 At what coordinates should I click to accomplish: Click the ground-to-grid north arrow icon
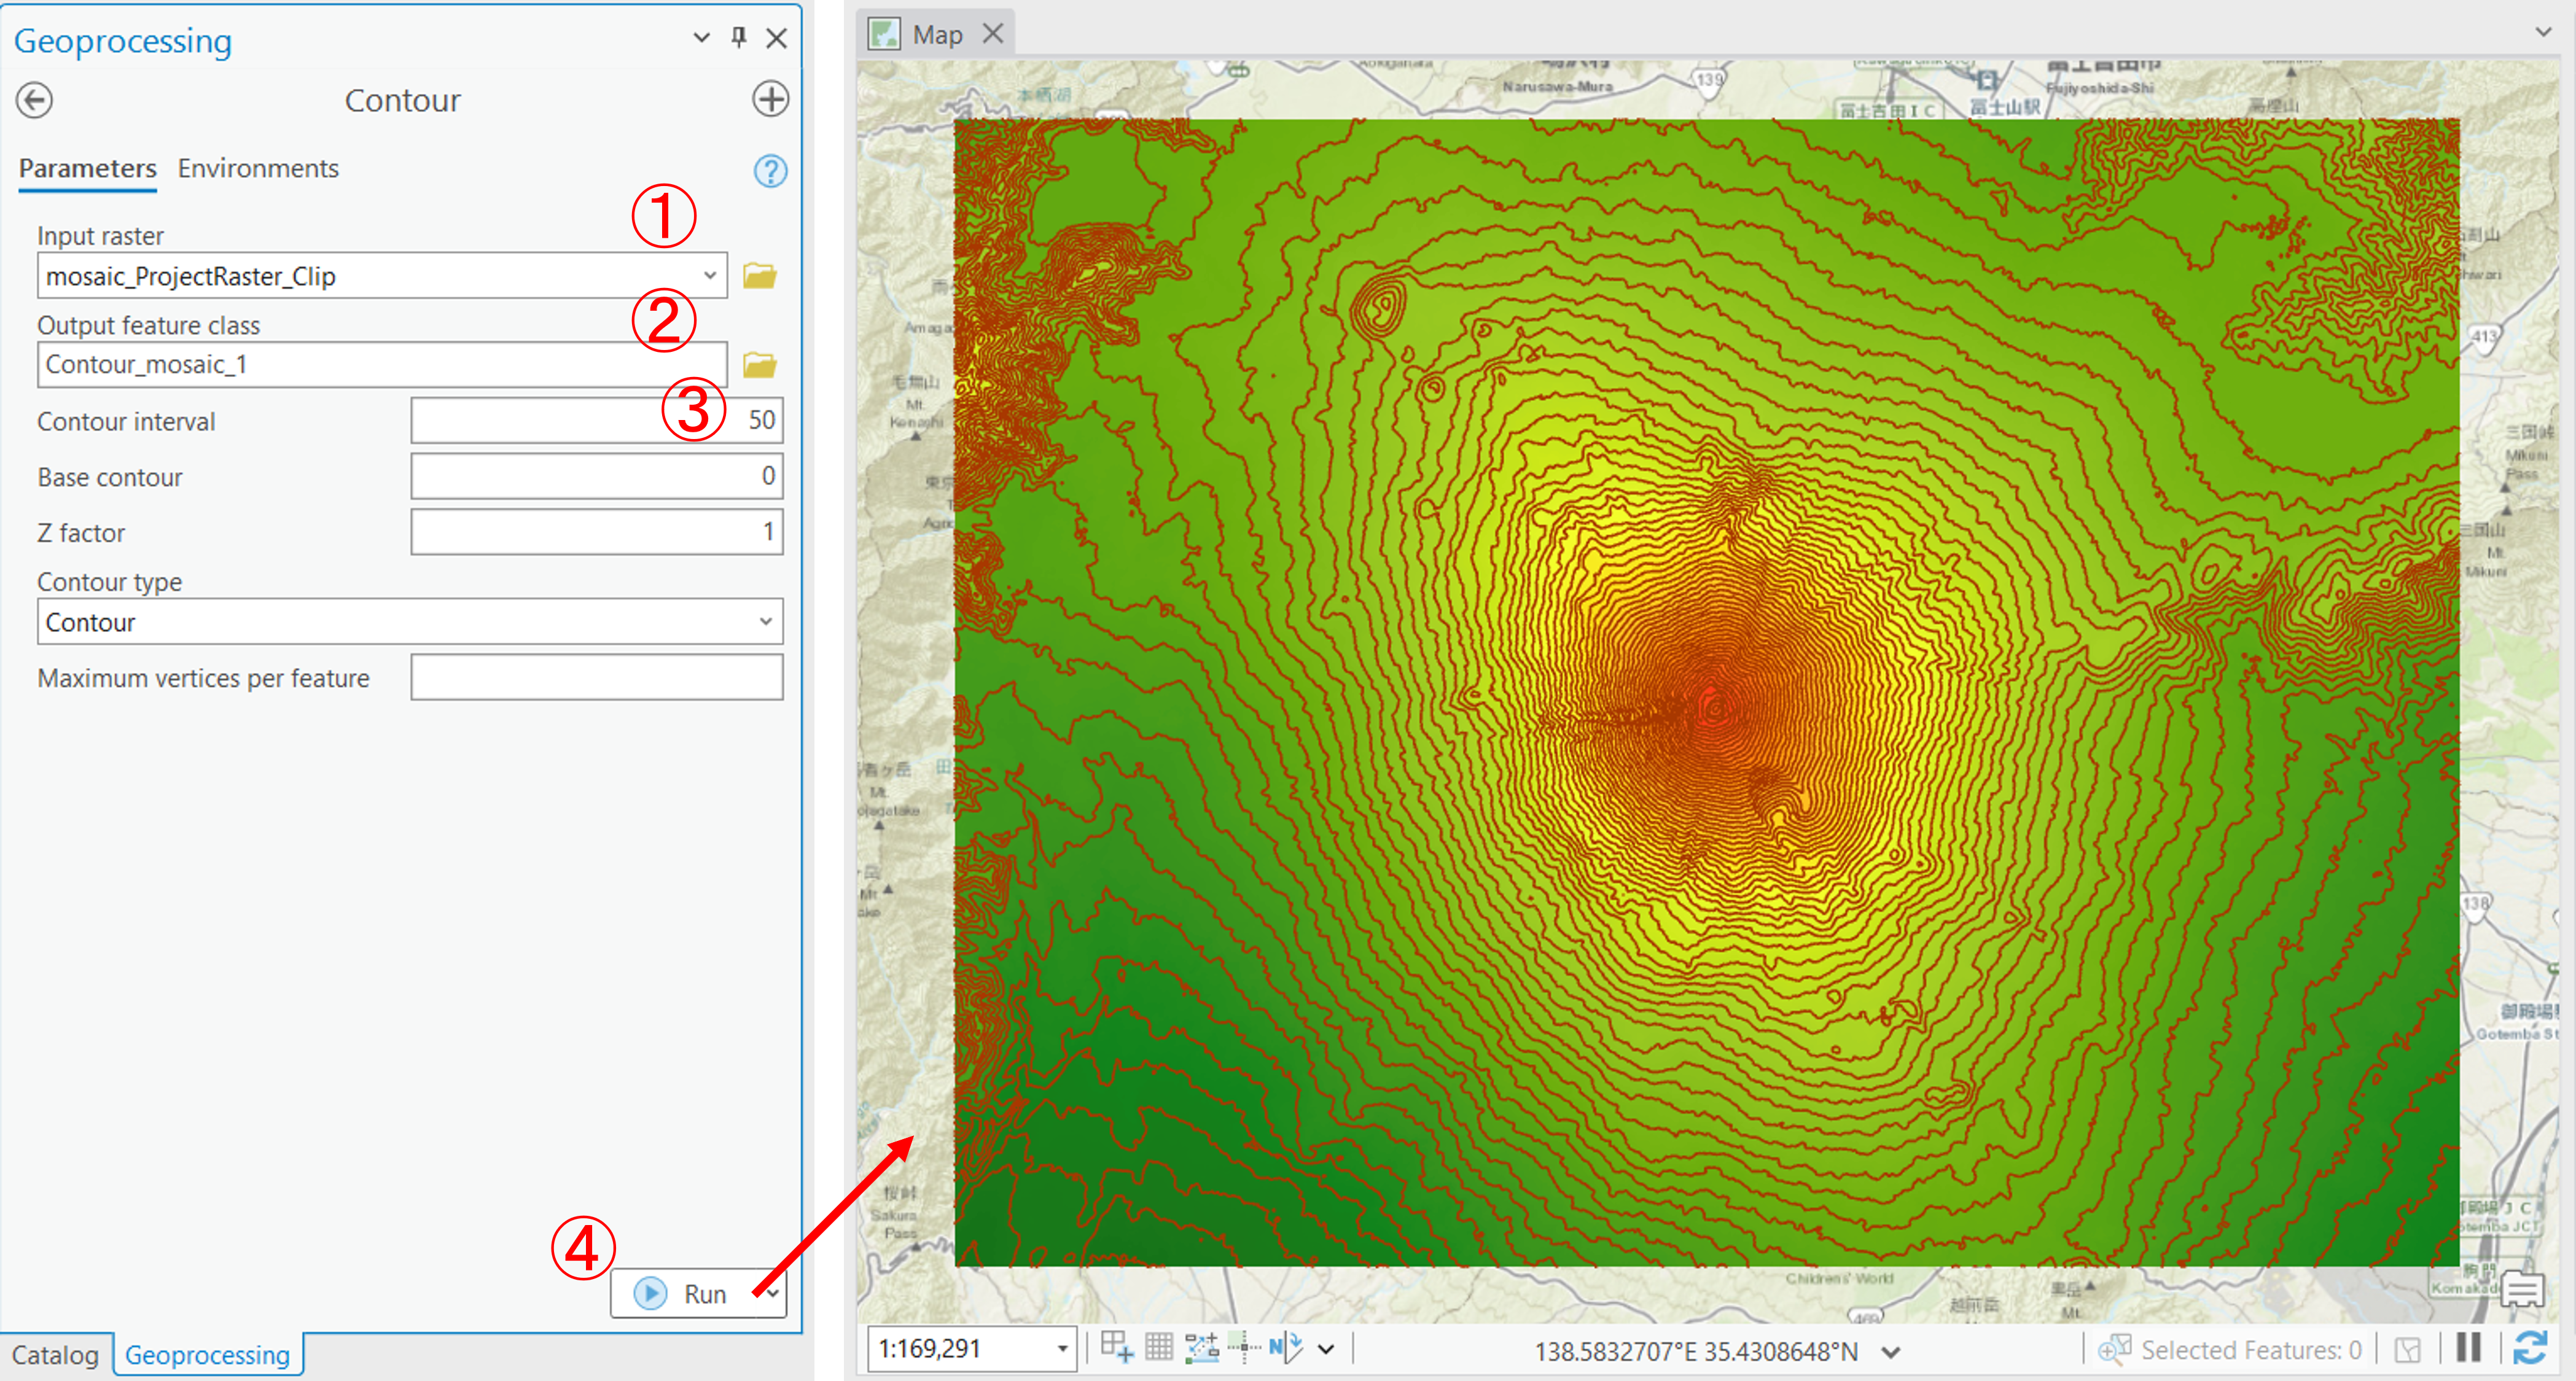pos(1286,1348)
